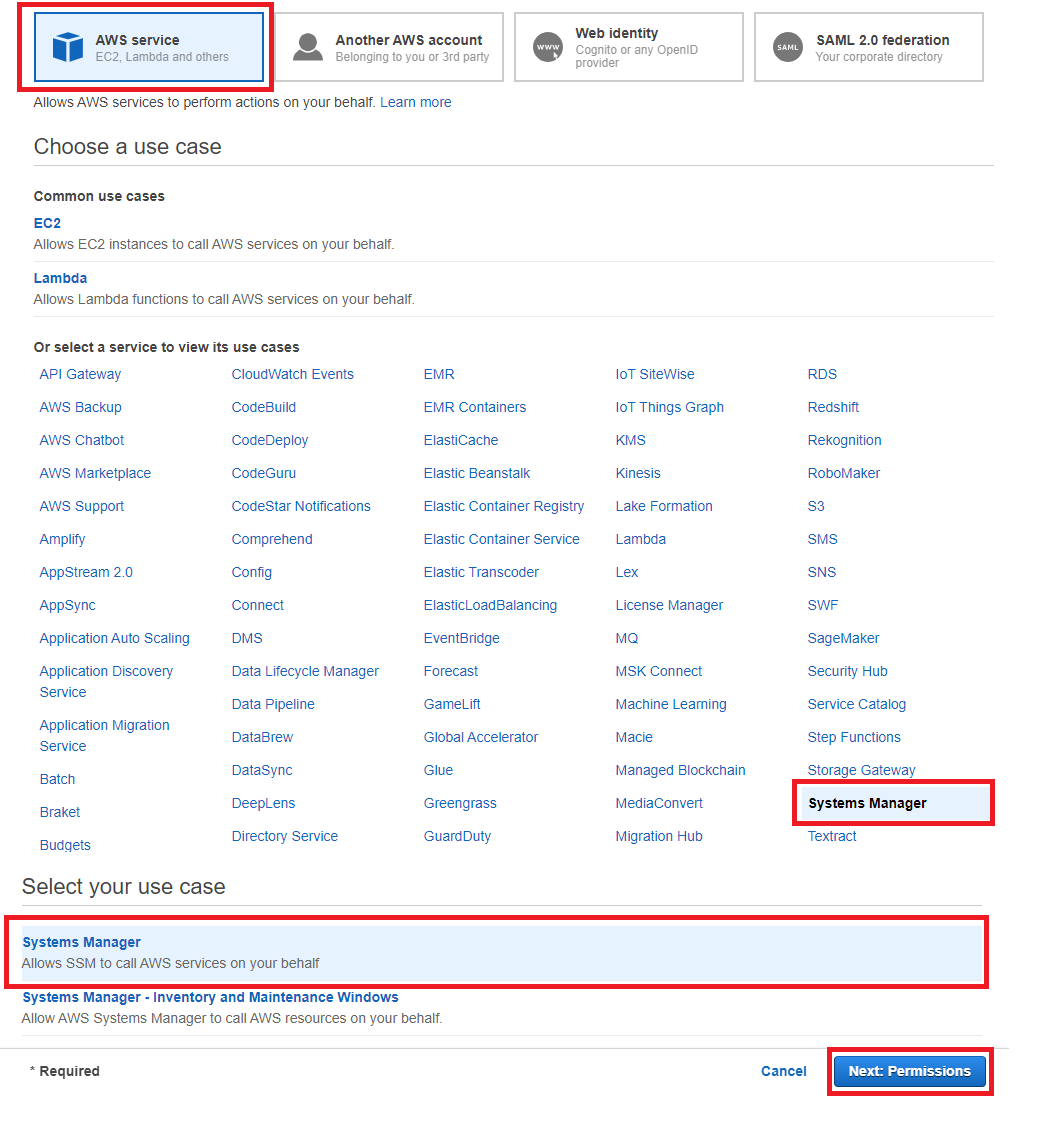Choose CloudWatch Events service
This screenshot has width=1044, height=1126.
point(293,375)
